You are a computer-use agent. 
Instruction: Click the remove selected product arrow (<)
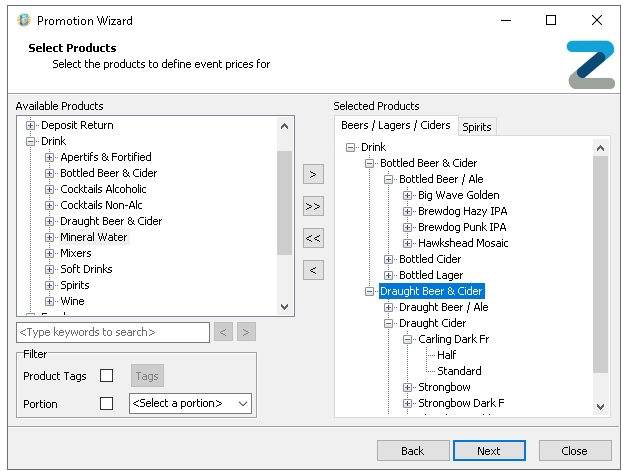pyautogui.click(x=313, y=270)
